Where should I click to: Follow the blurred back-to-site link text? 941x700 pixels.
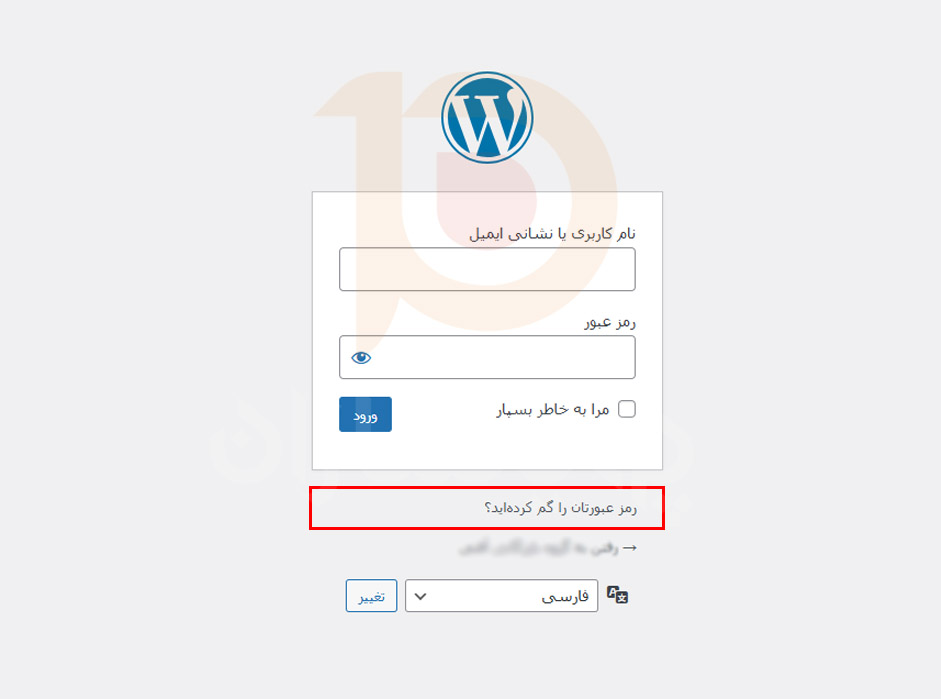pos(538,548)
